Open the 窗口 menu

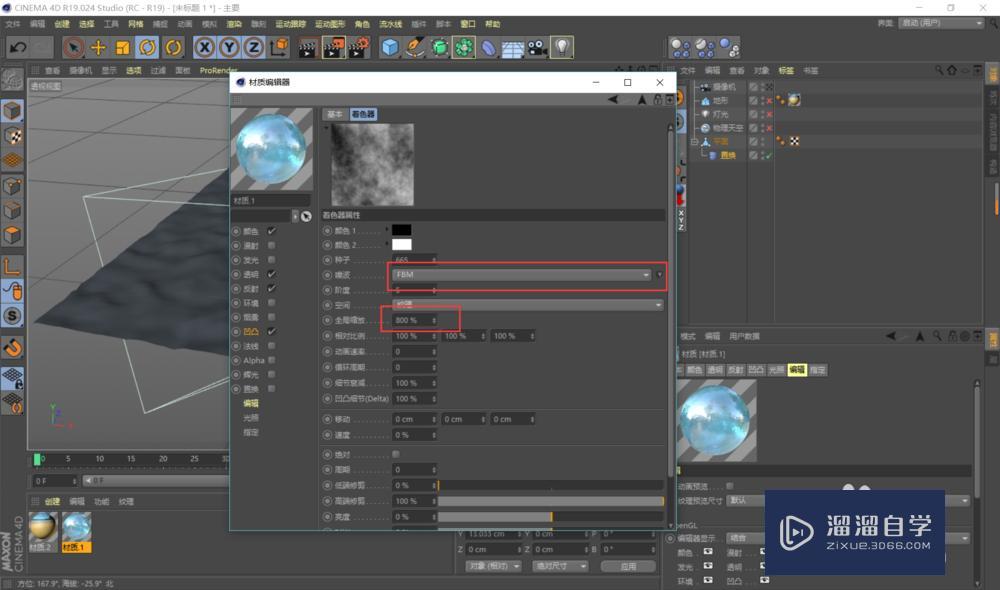(468, 24)
